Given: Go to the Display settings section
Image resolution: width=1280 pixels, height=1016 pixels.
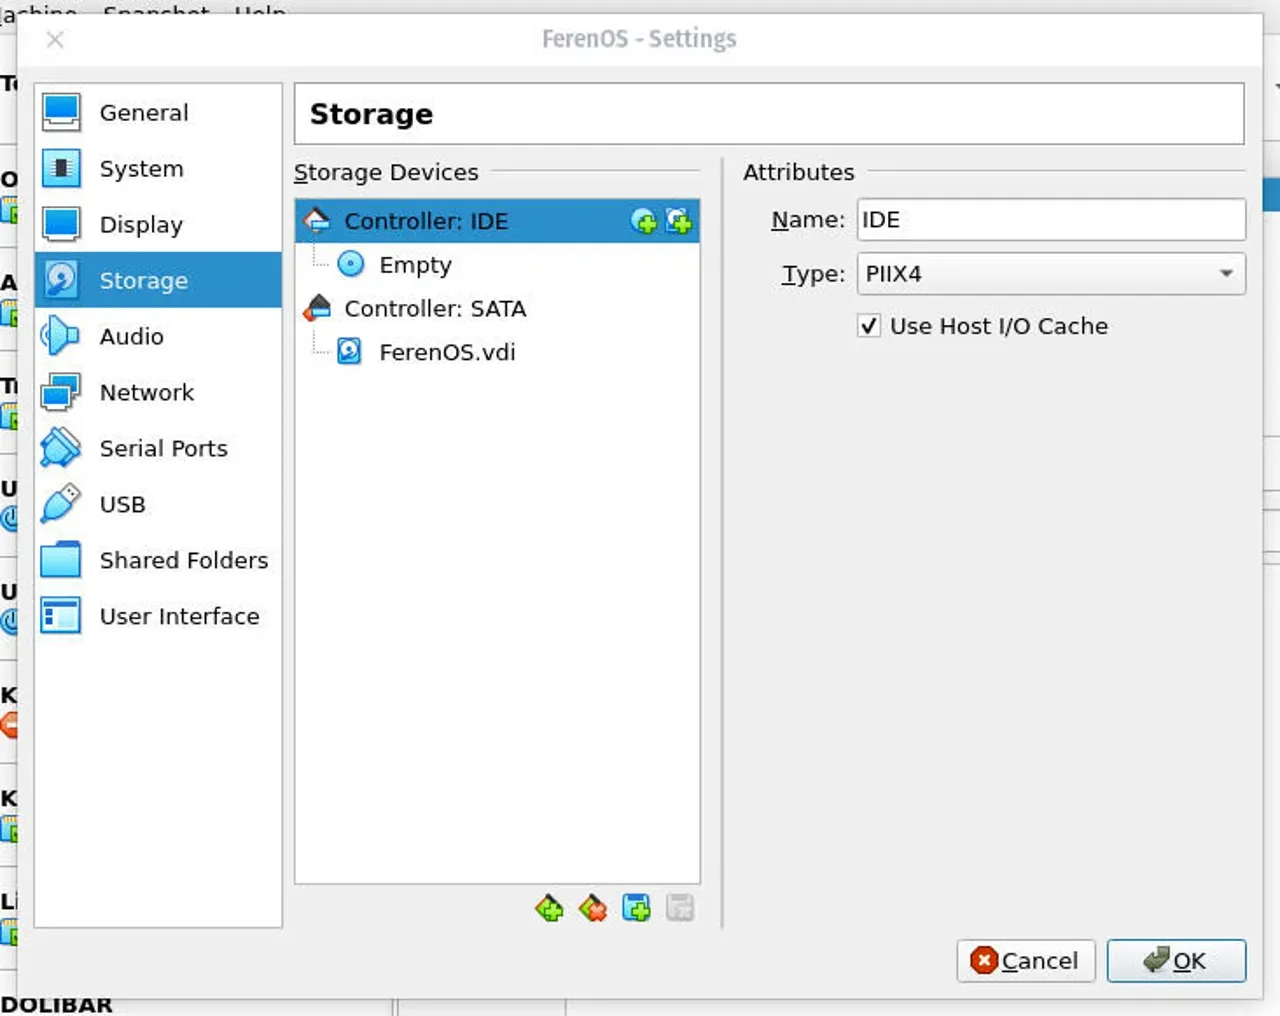Looking at the screenshot, I should point(158,224).
